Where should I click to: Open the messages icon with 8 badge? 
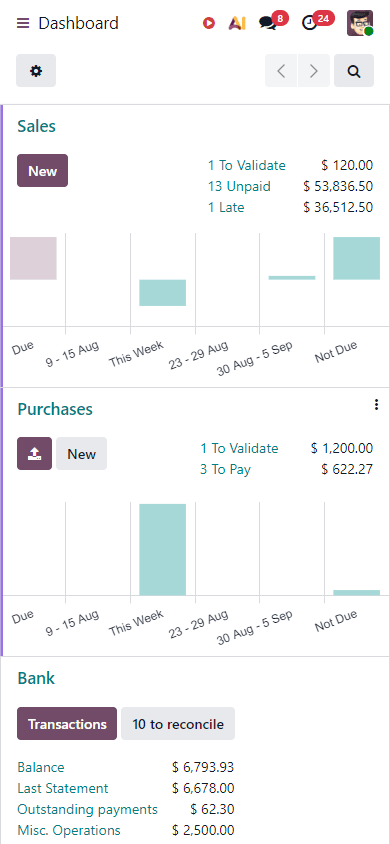[267, 23]
